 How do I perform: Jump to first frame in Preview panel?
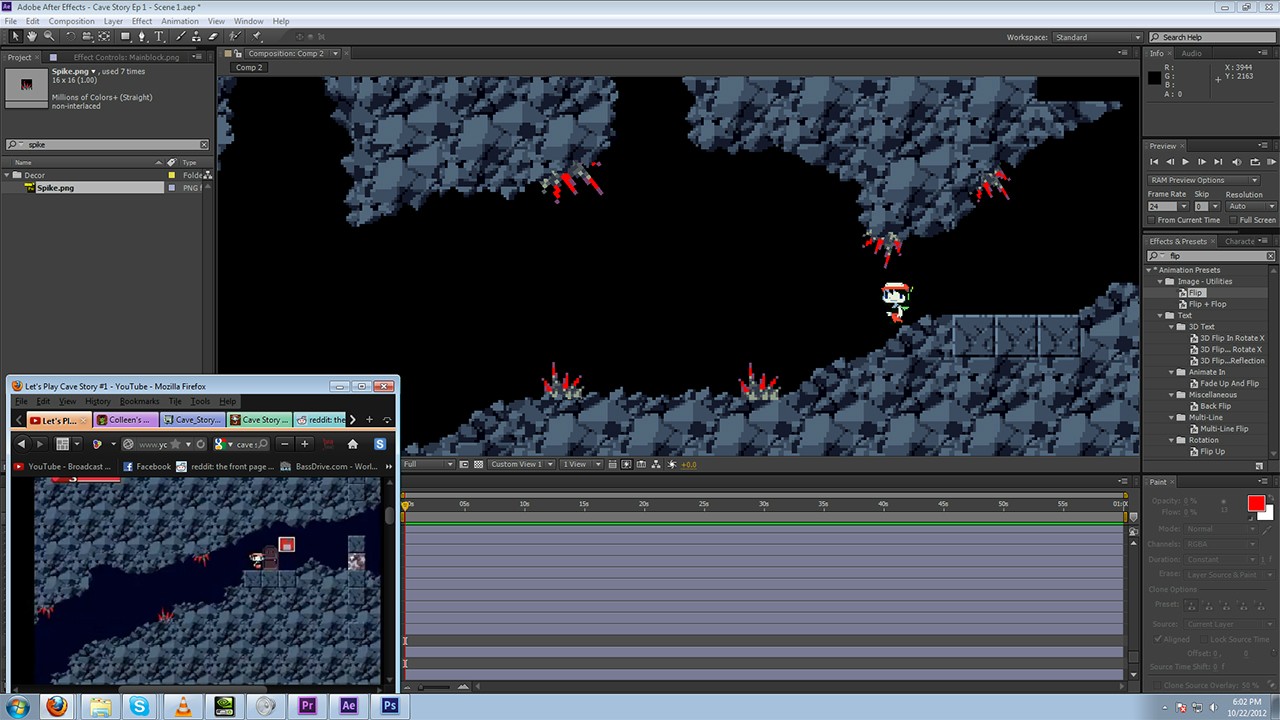pyautogui.click(x=1154, y=162)
